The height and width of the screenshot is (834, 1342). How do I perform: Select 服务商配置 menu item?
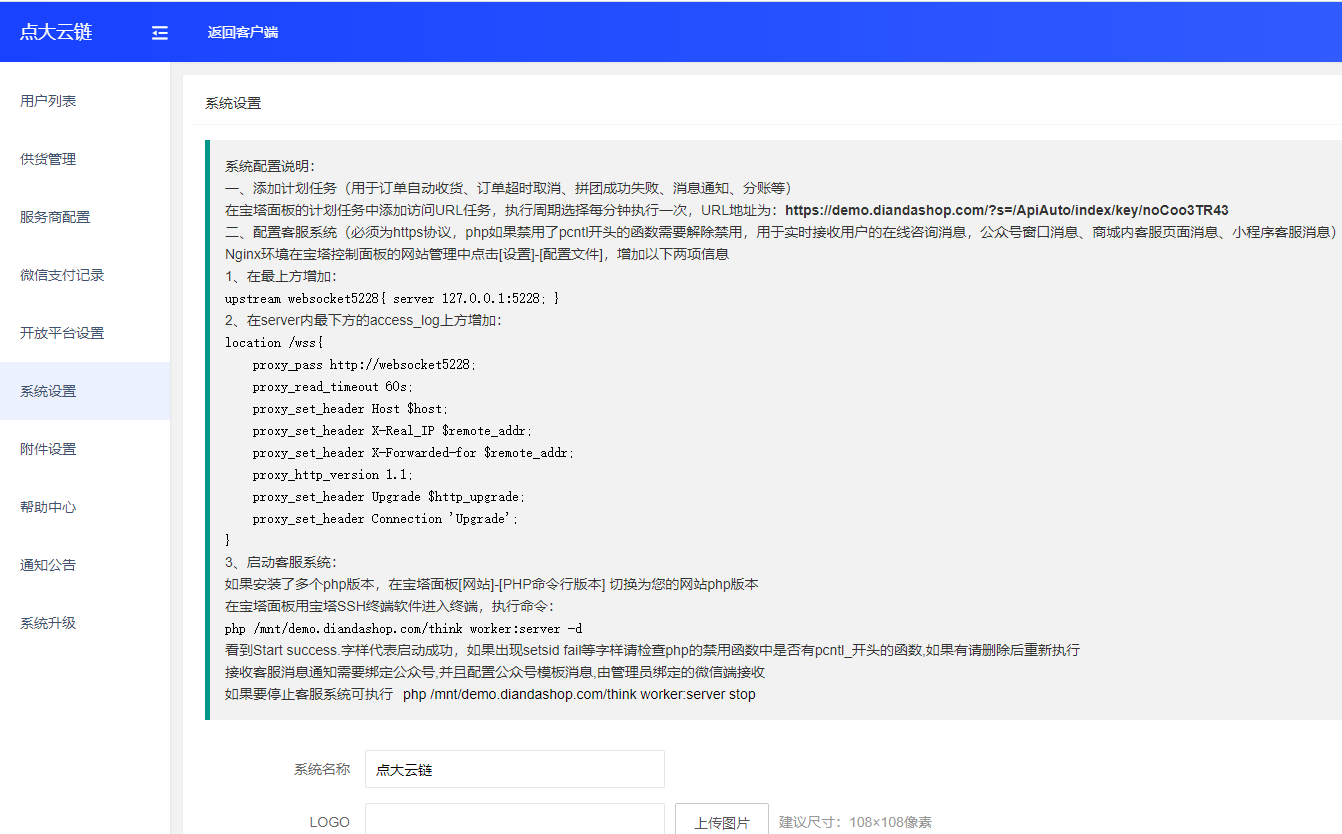85,217
